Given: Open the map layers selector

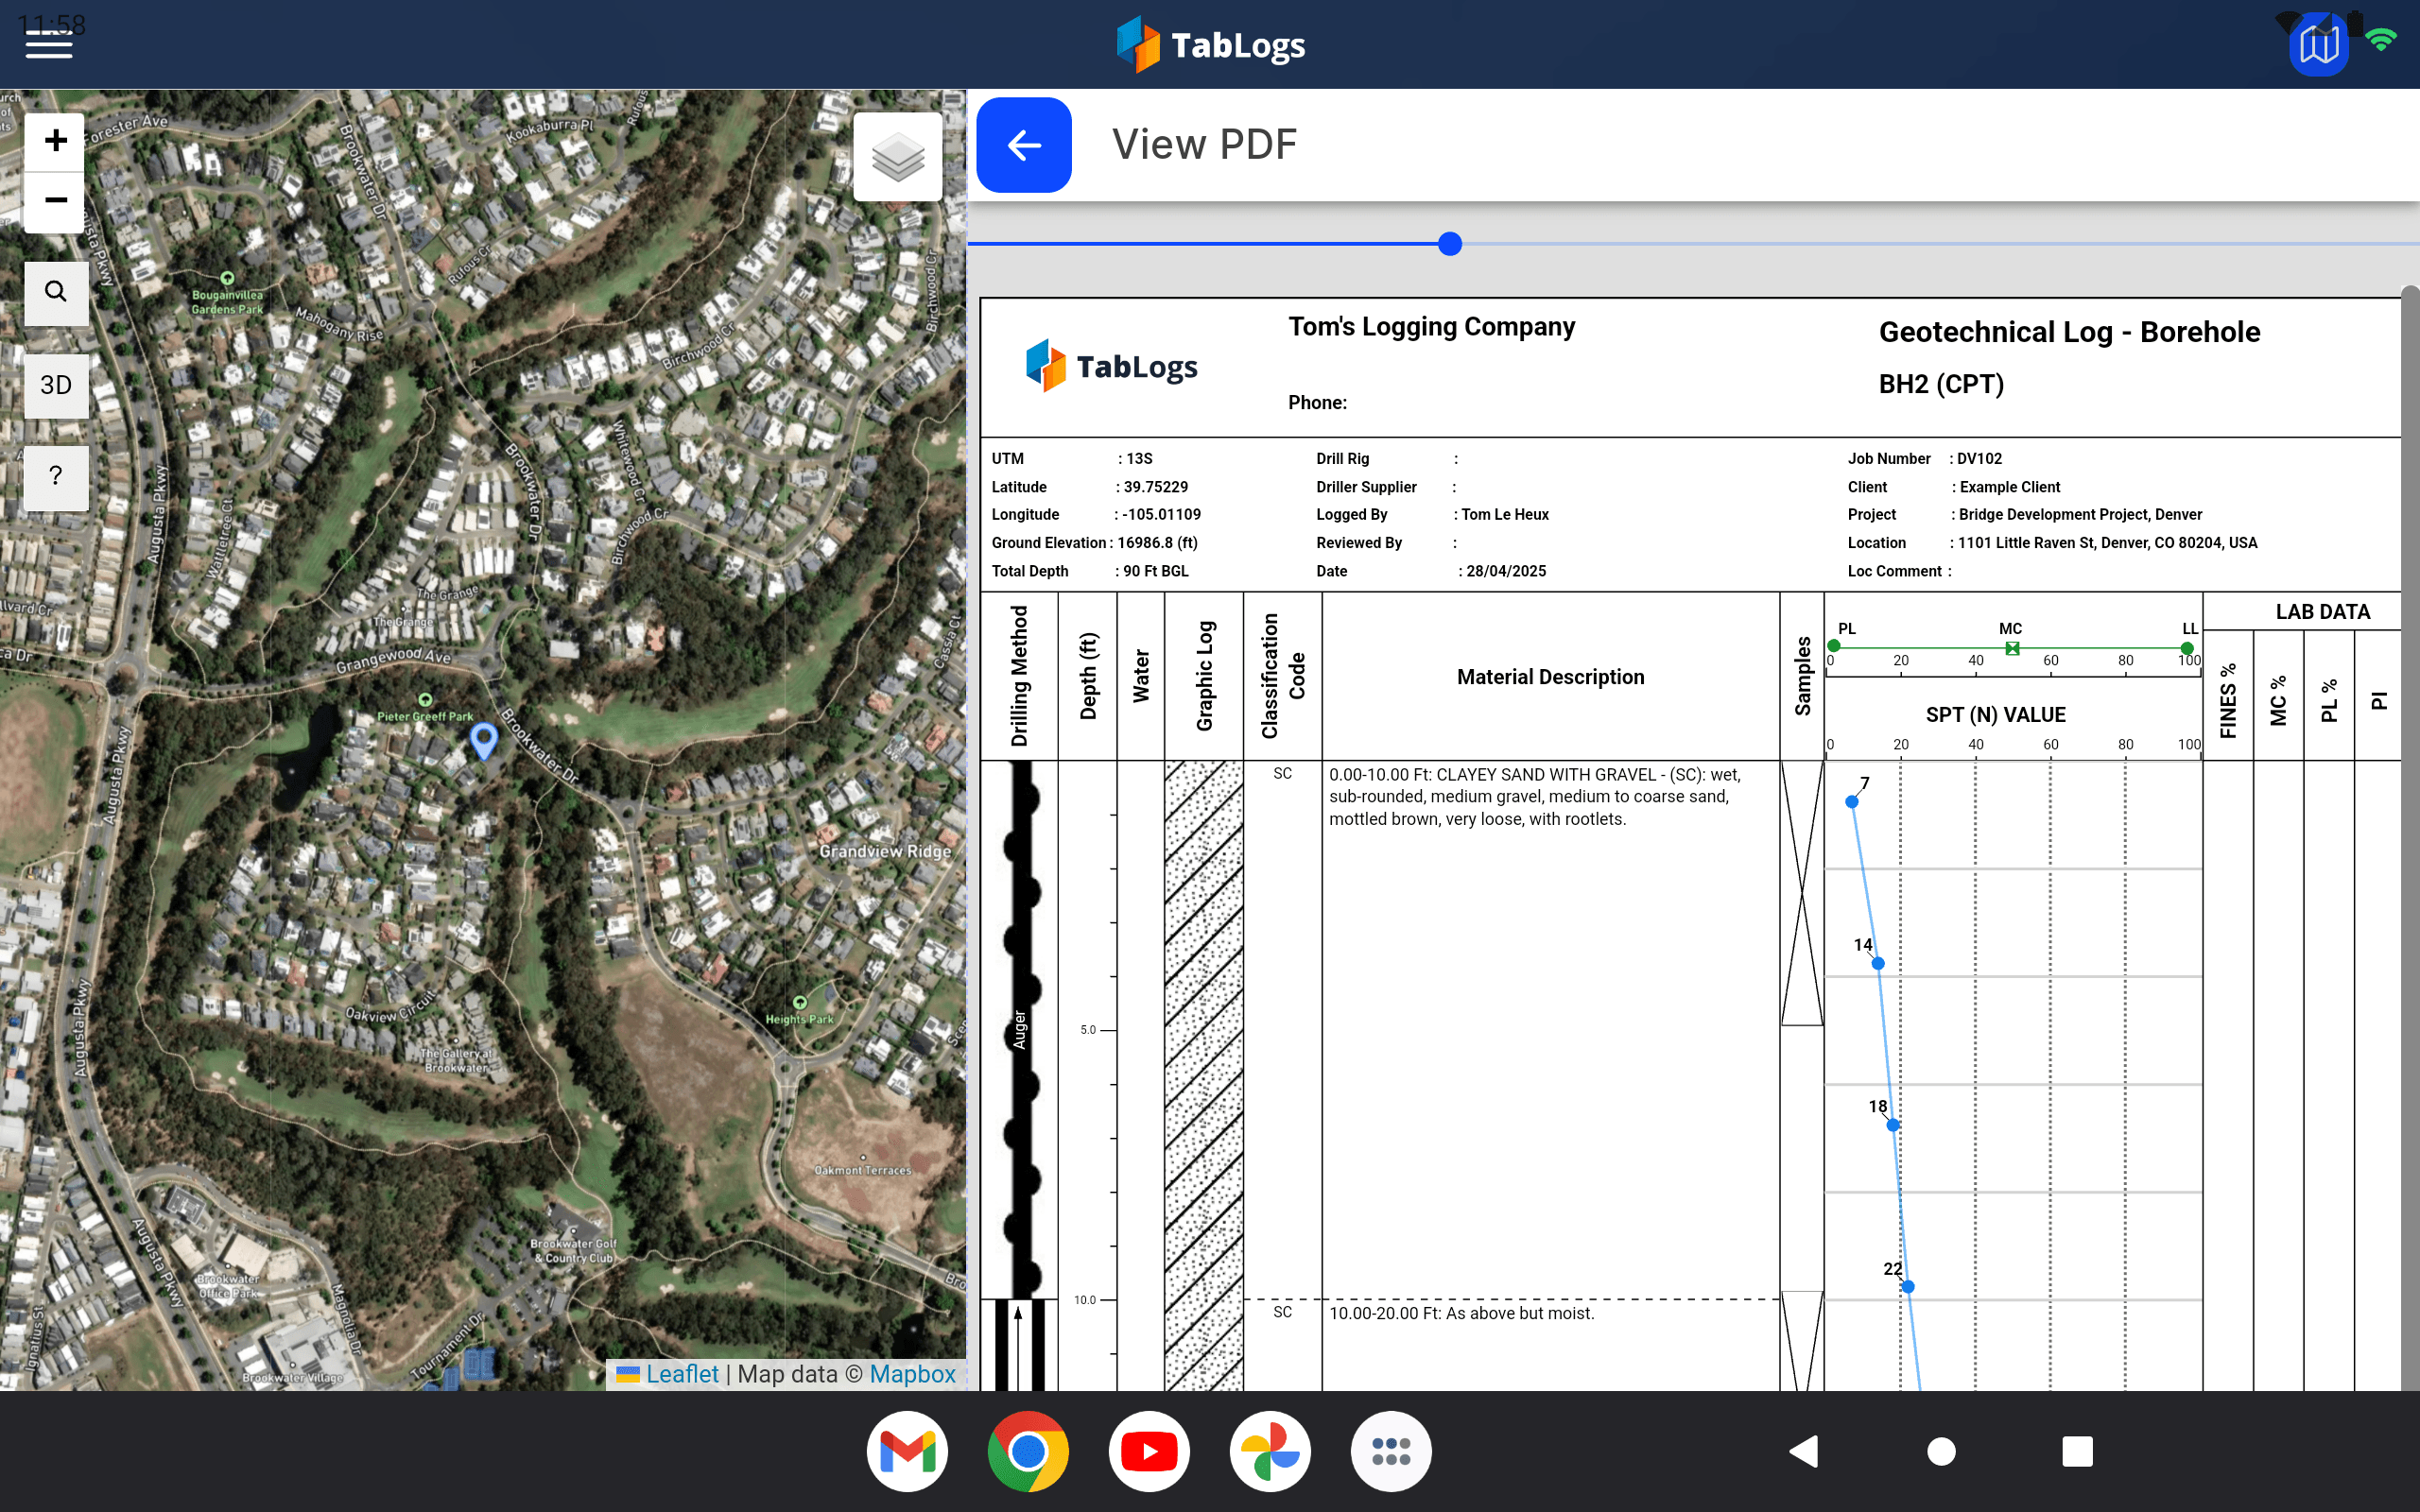Looking at the screenshot, I should (897, 157).
